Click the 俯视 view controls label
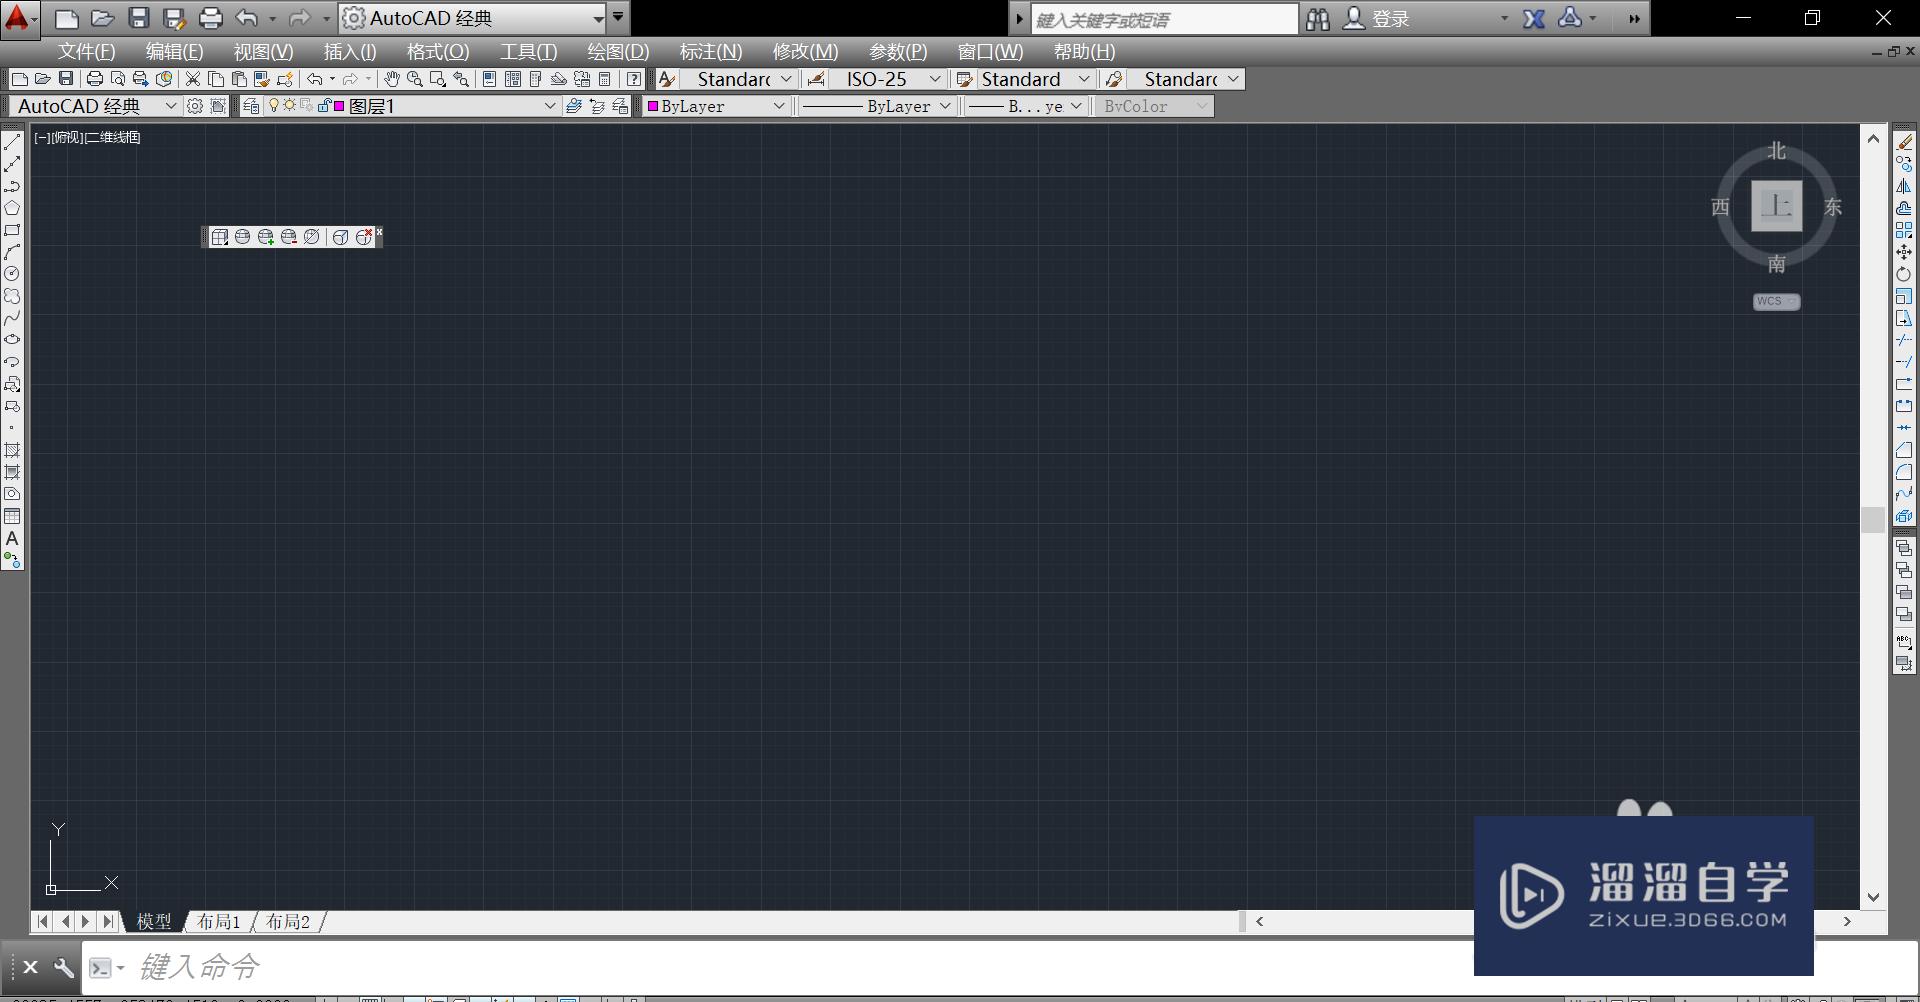 (67, 138)
